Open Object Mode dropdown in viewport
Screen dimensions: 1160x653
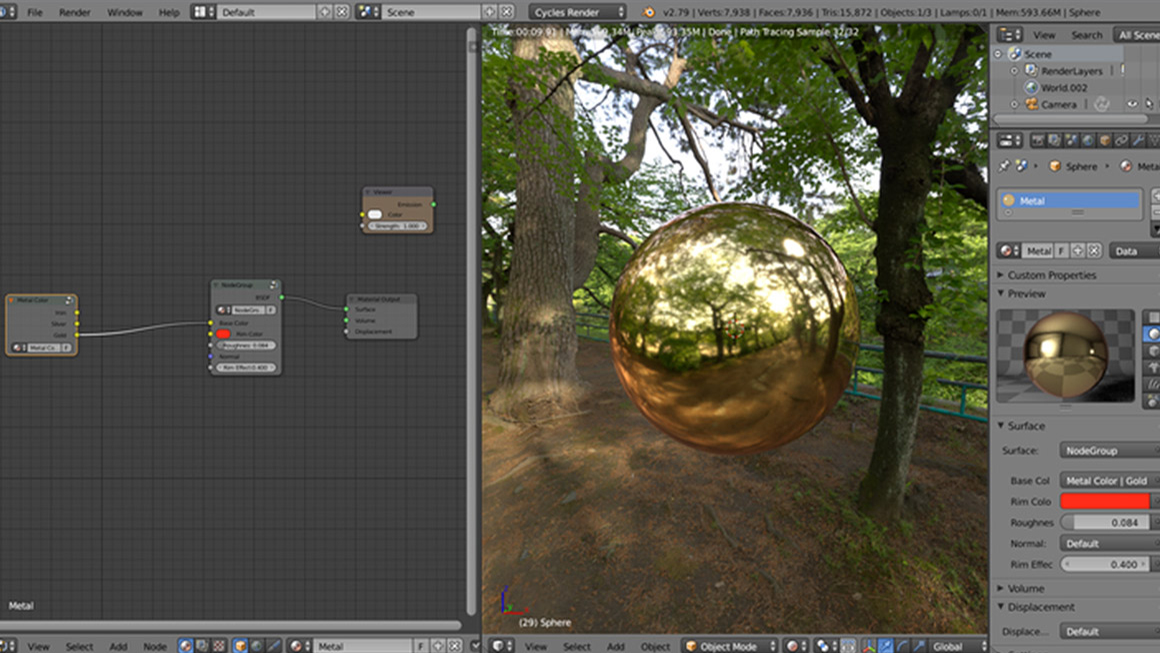pos(729,646)
